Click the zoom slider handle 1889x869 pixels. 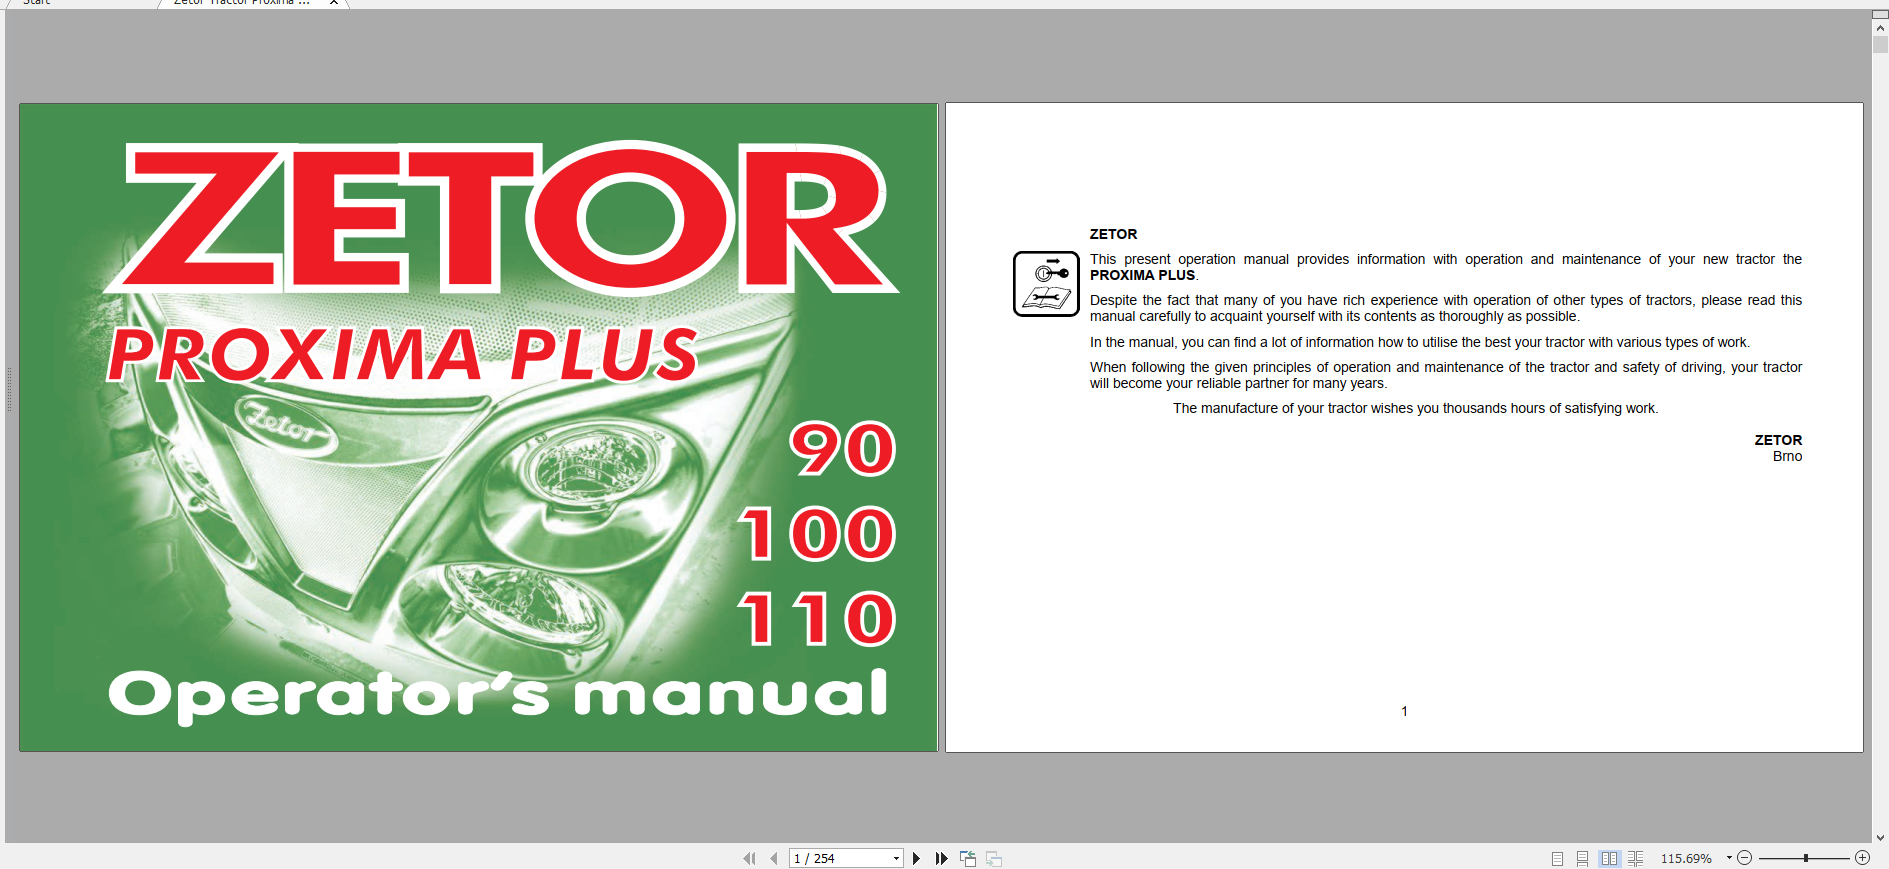(1805, 858)
